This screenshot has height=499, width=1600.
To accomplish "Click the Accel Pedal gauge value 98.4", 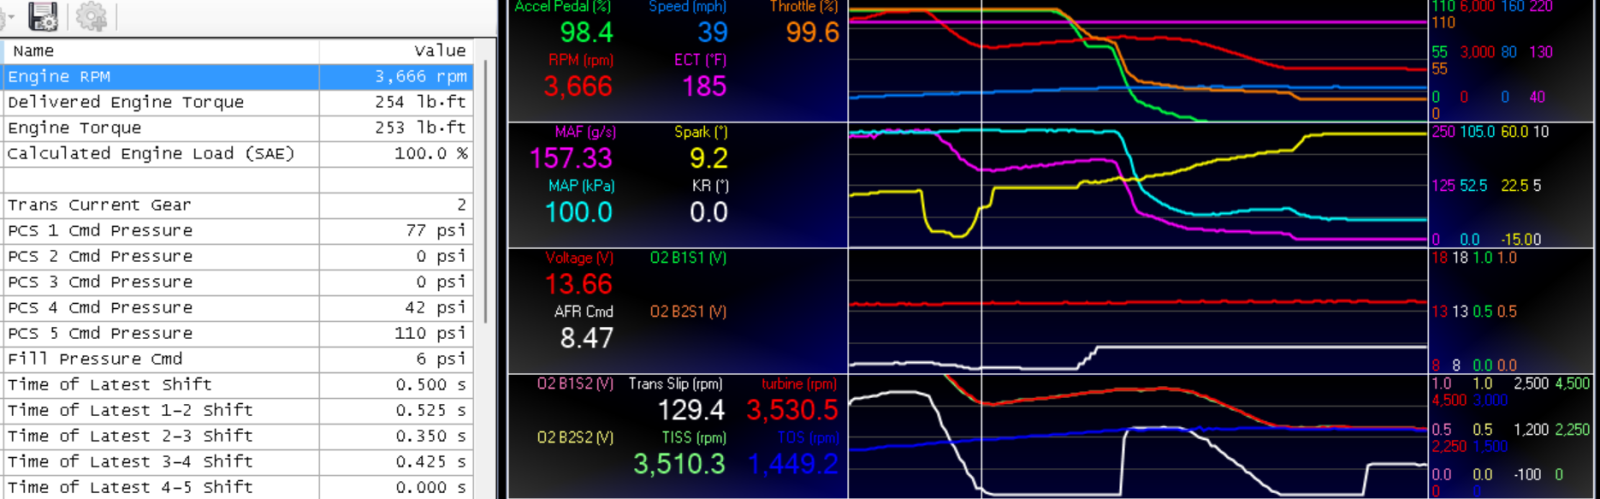I will [586, 33].
